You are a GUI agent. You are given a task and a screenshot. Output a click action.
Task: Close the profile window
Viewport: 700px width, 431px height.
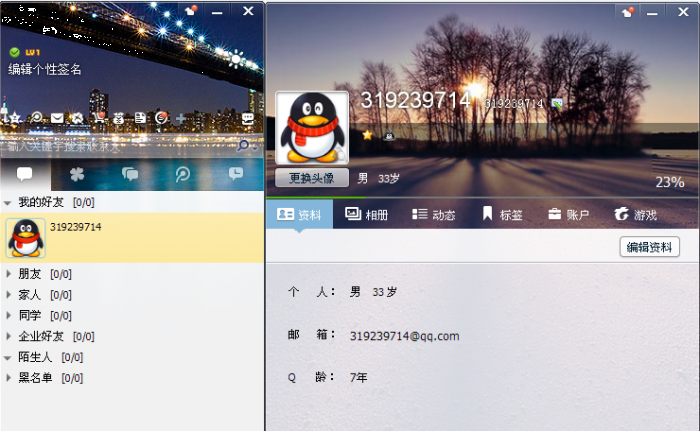tap(683, 12)
